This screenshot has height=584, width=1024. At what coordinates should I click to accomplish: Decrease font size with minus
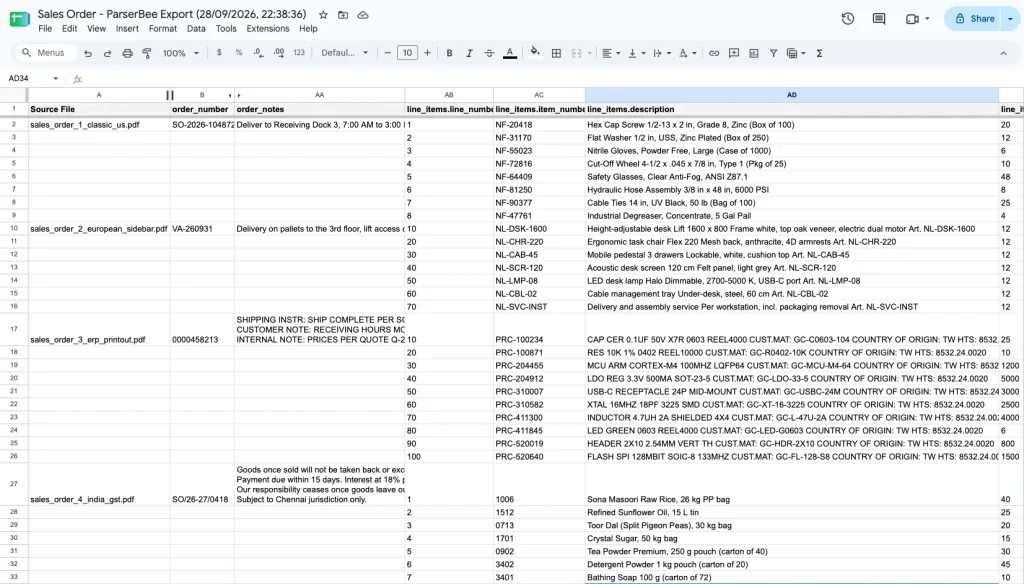click(387, 53)
